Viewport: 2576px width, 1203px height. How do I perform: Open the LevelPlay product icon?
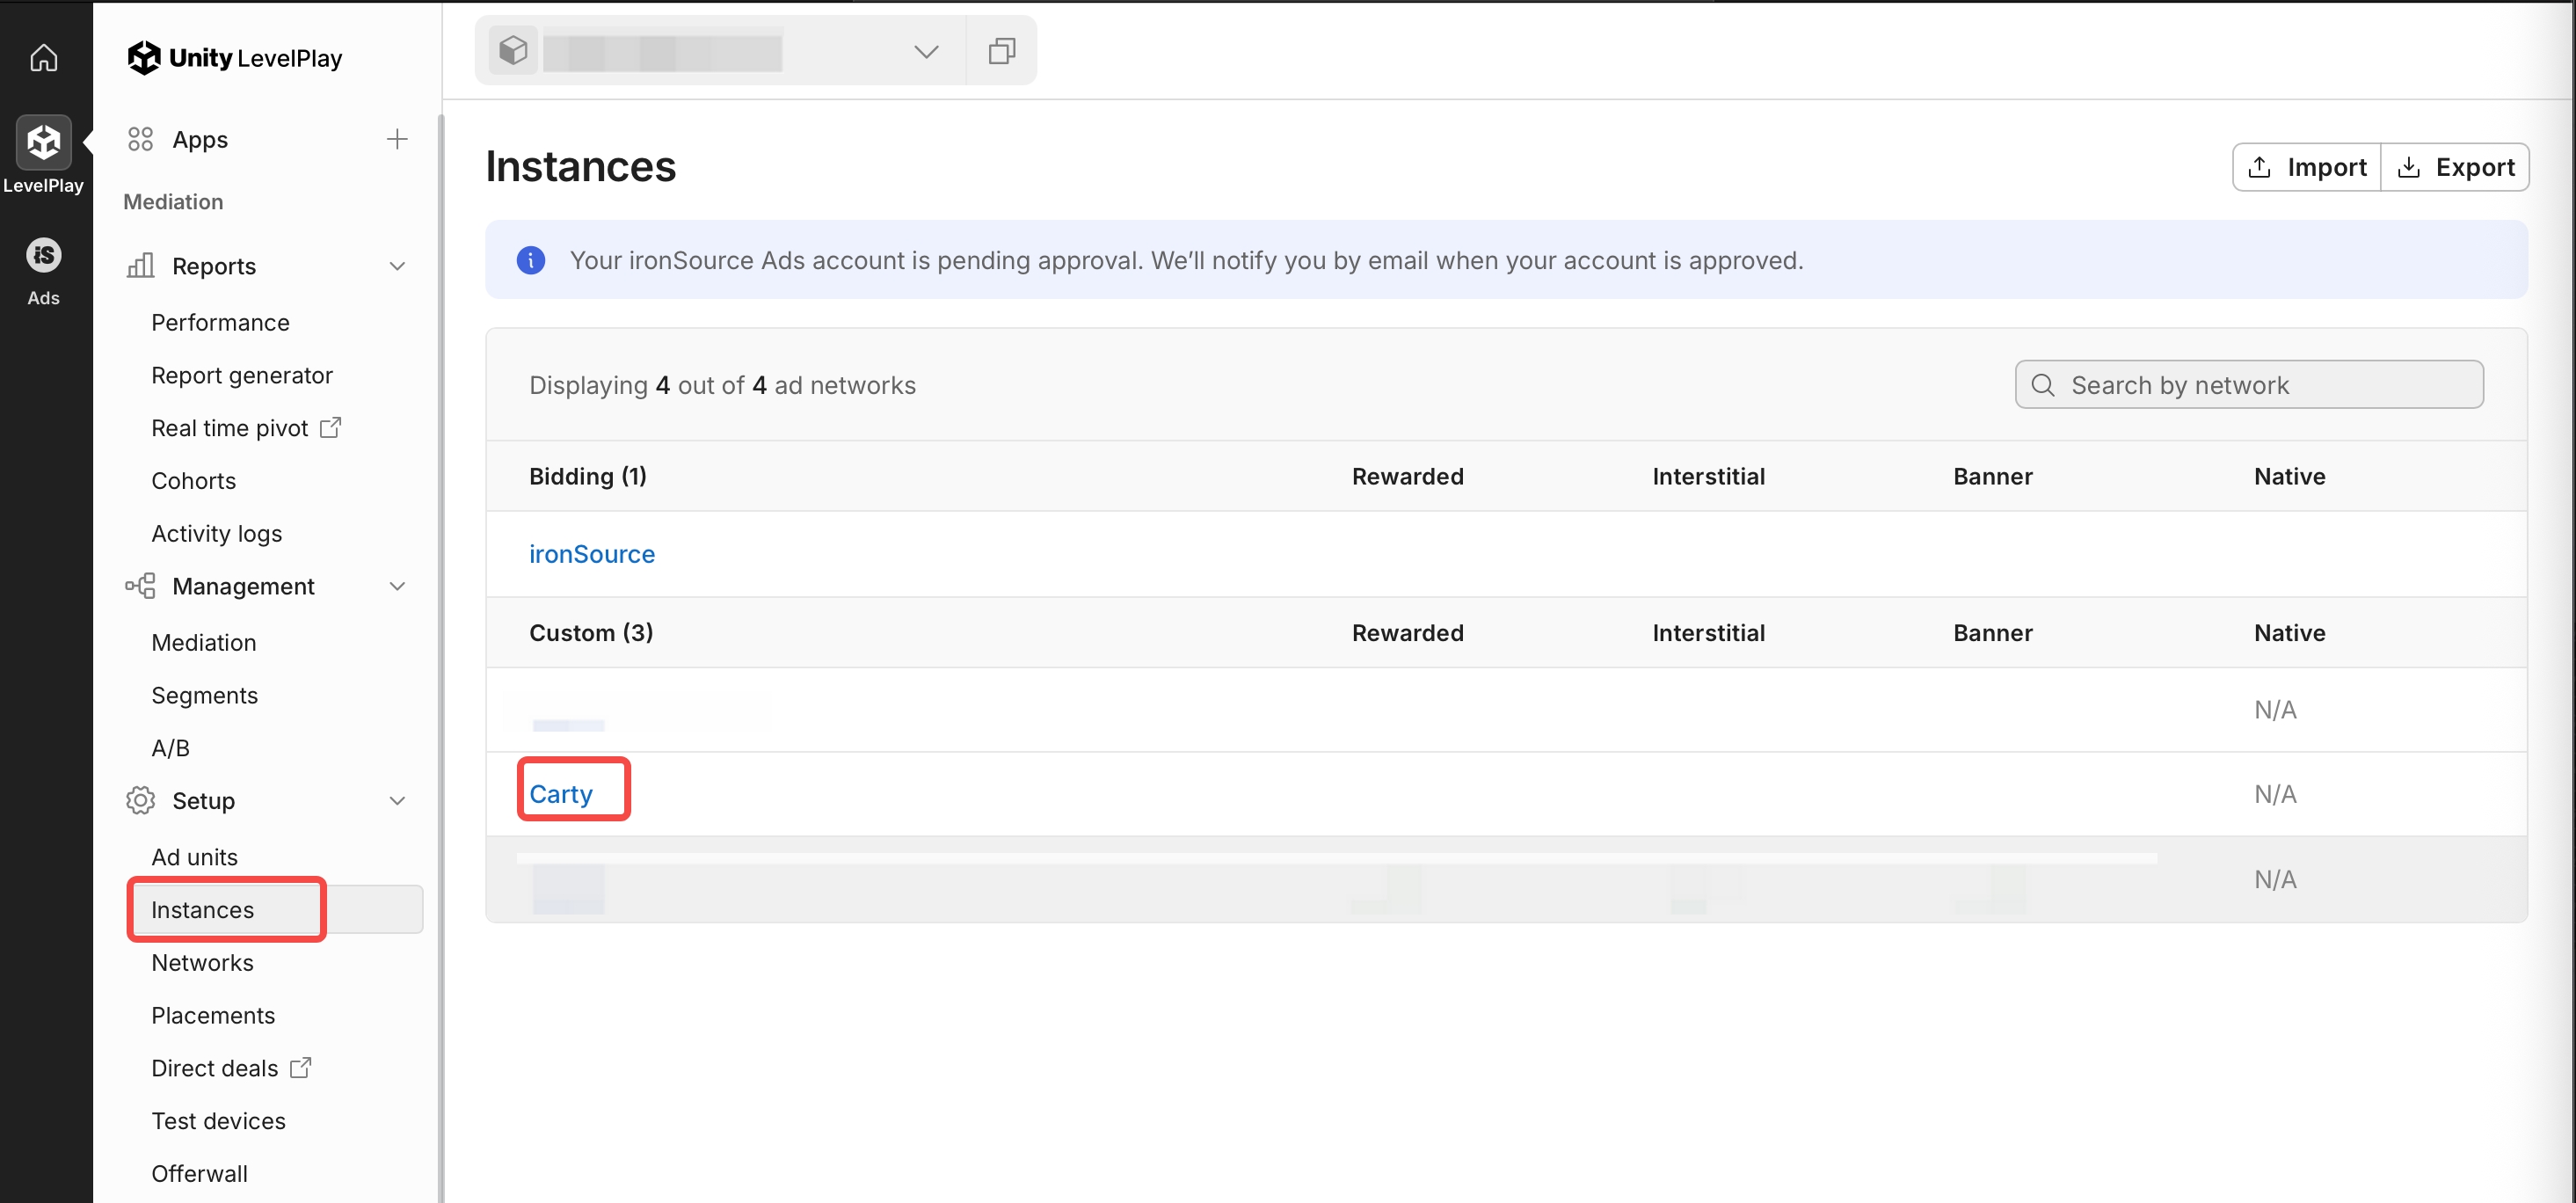tap(43, 143)
